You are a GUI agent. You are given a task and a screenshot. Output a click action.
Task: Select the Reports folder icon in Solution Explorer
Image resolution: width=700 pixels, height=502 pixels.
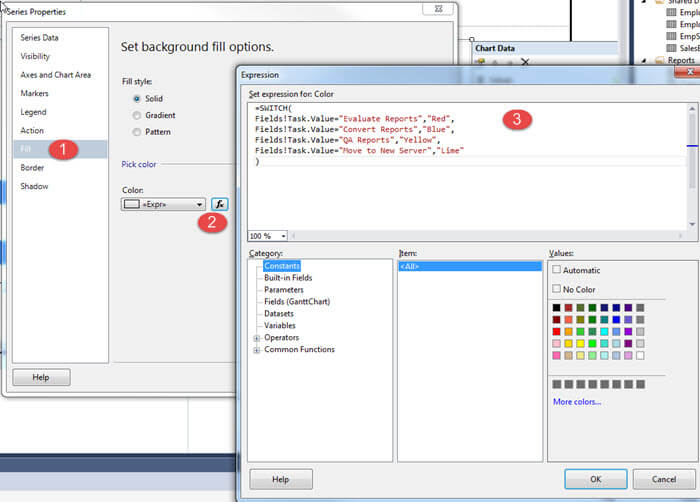659,60
